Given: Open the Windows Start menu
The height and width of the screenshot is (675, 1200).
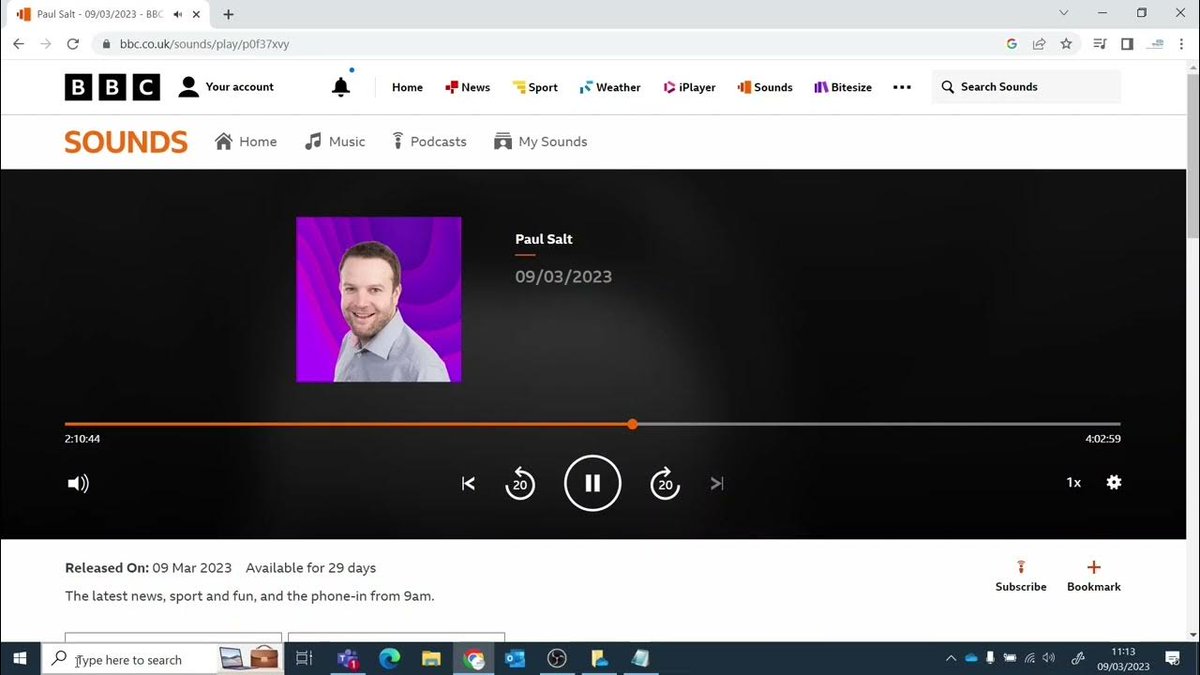Looking at the screenshot, I should [x=19, y=659].
